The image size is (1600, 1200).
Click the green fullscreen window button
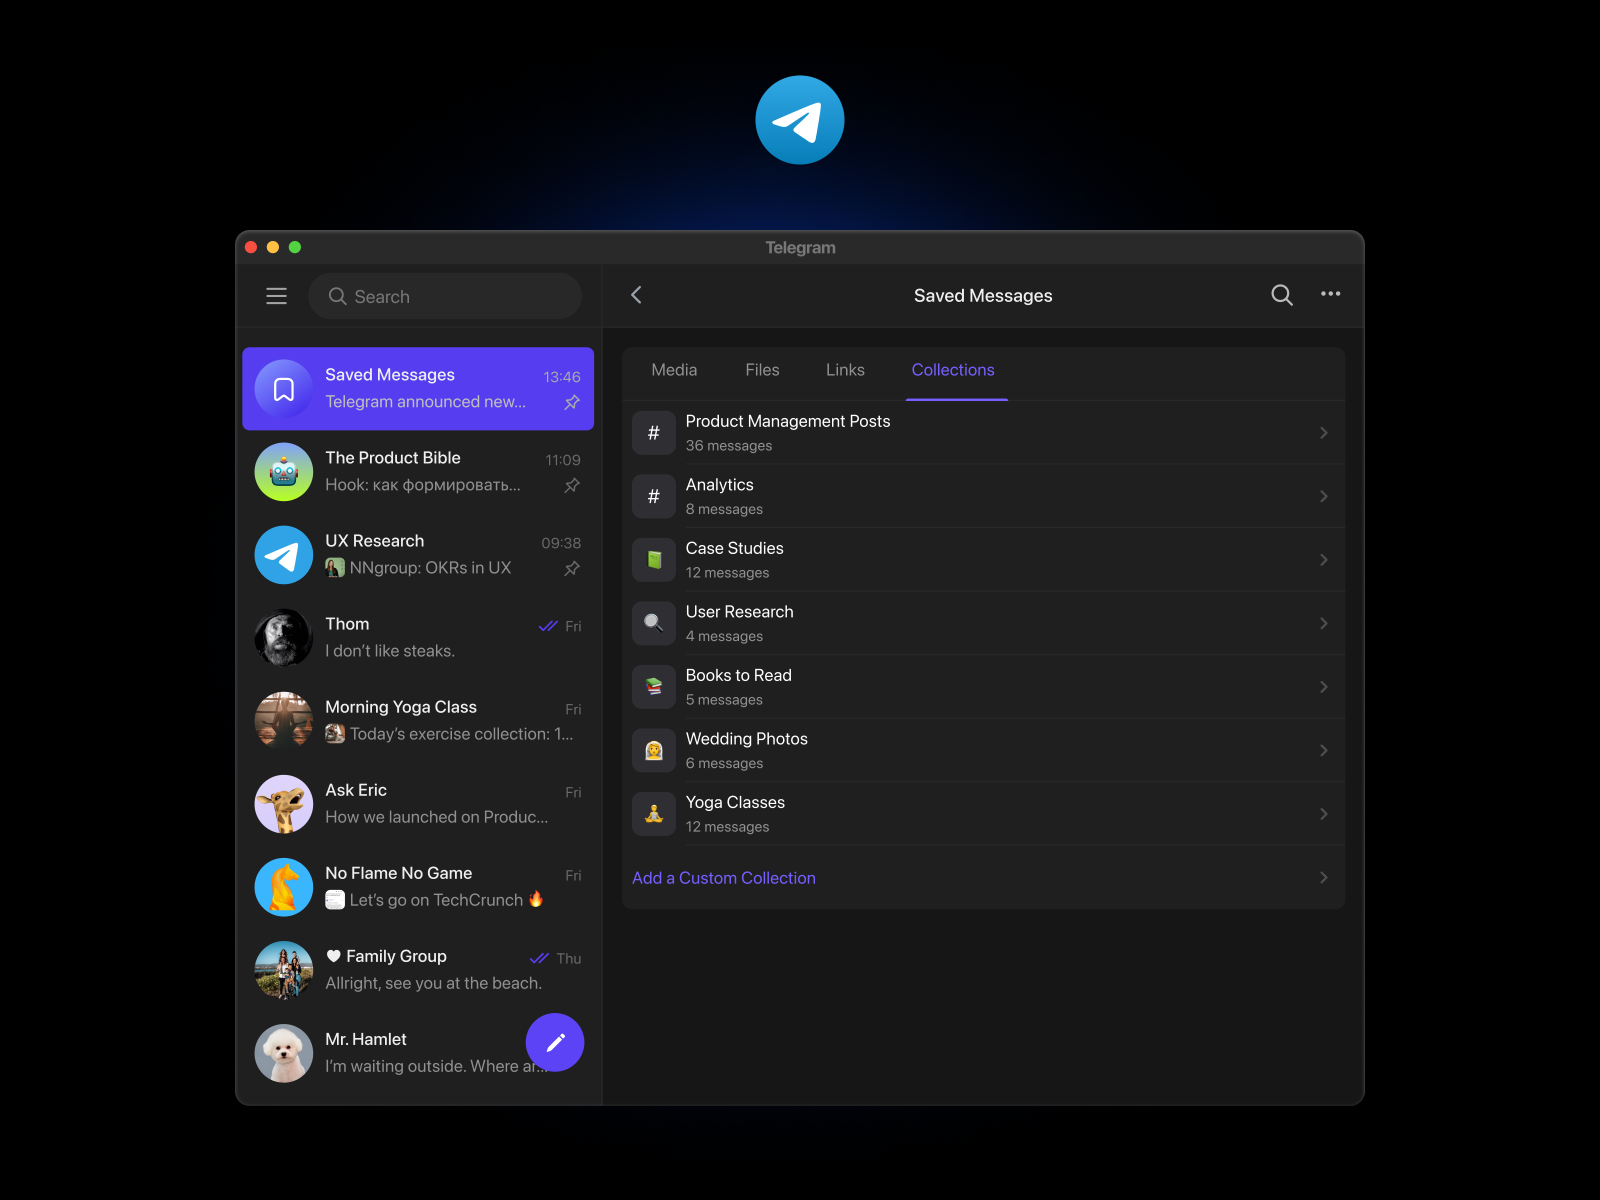click(x=295, y=247)
